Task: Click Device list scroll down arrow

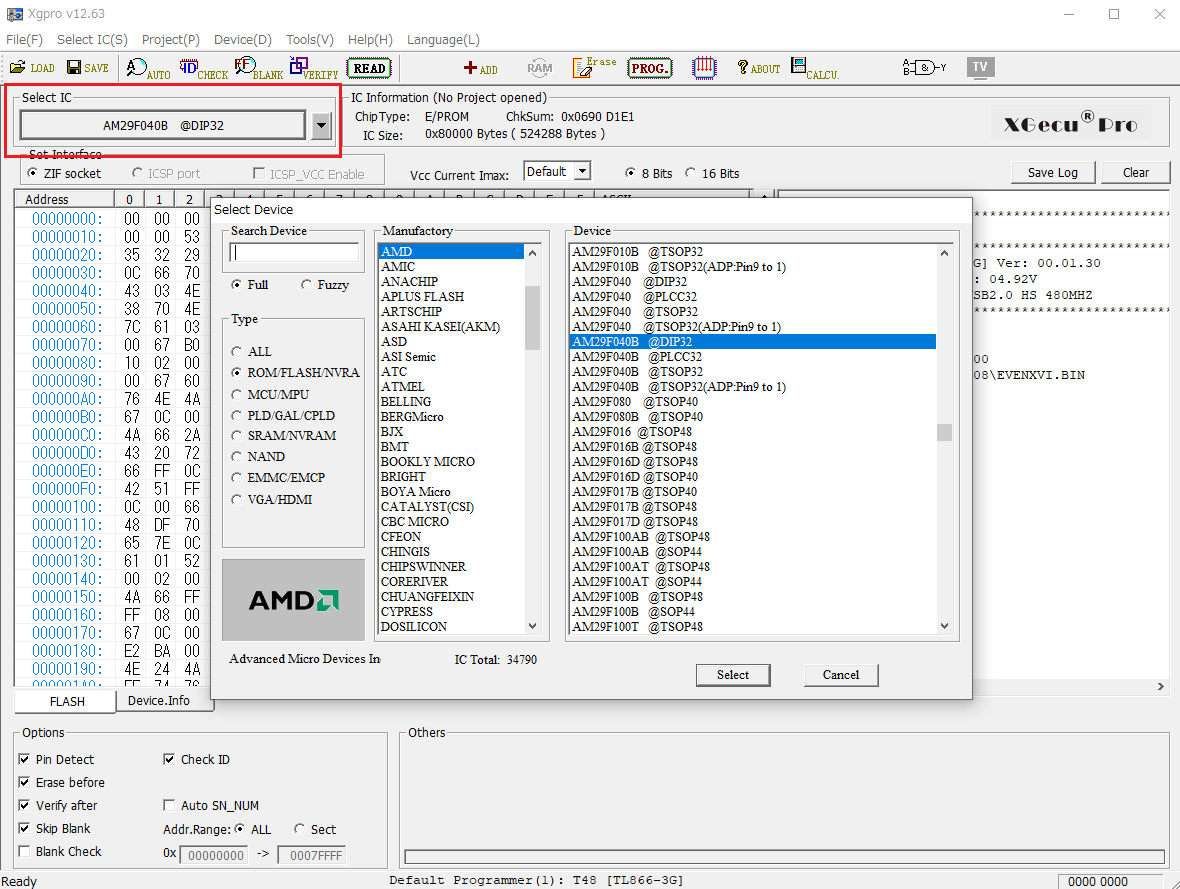Action: tap(944, 626)
